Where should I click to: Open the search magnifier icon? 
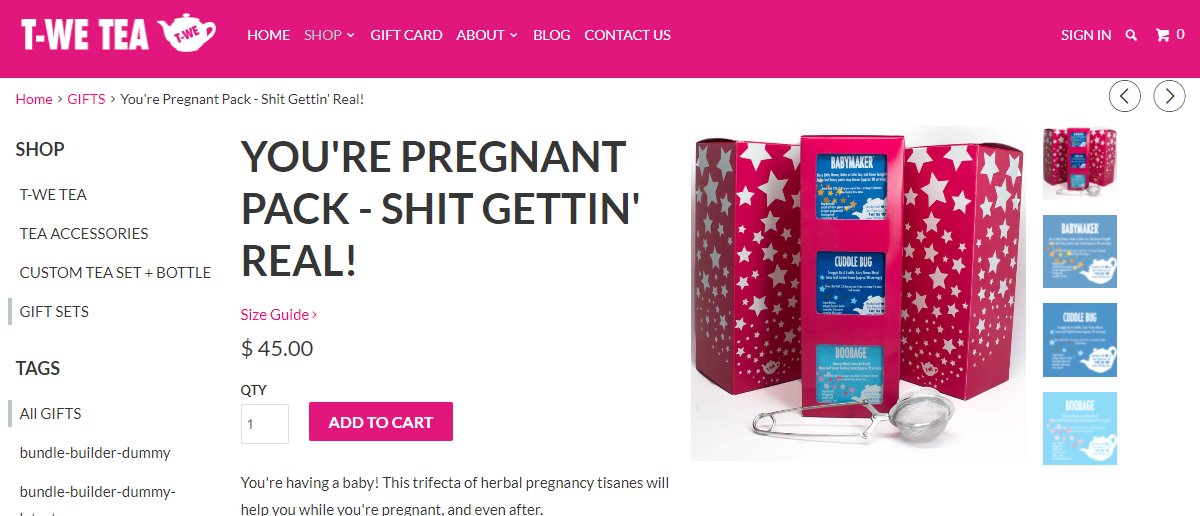pyautogui.click(x=1131, y=35)
